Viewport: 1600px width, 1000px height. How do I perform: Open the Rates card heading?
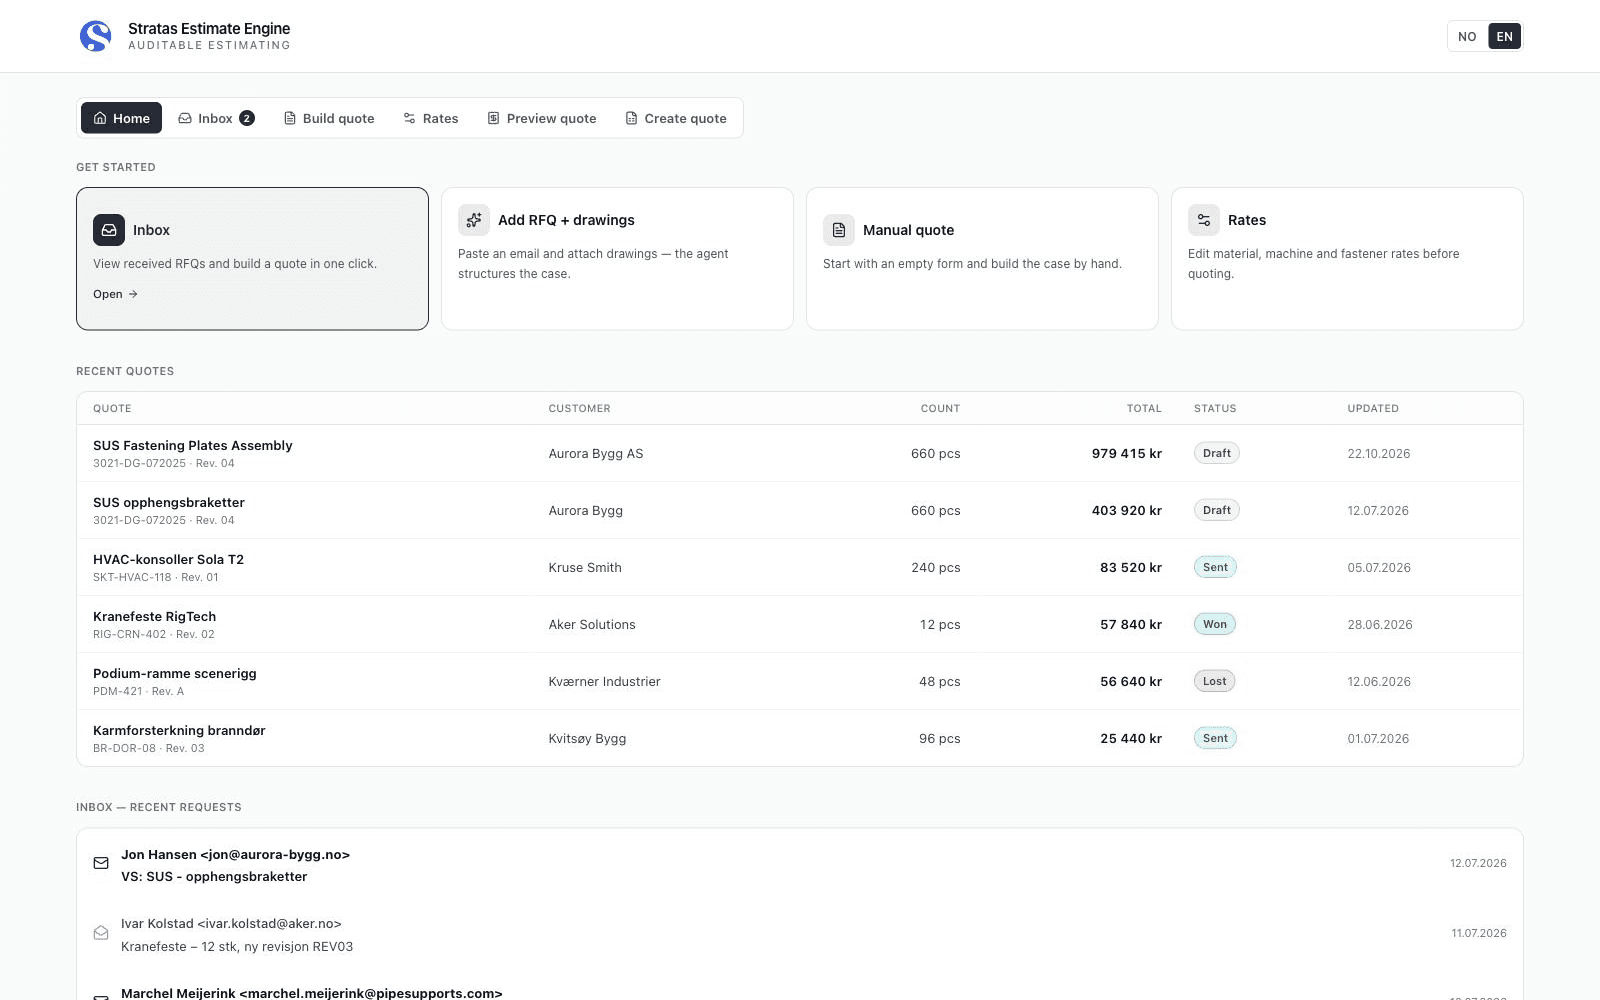[1246, 220]
